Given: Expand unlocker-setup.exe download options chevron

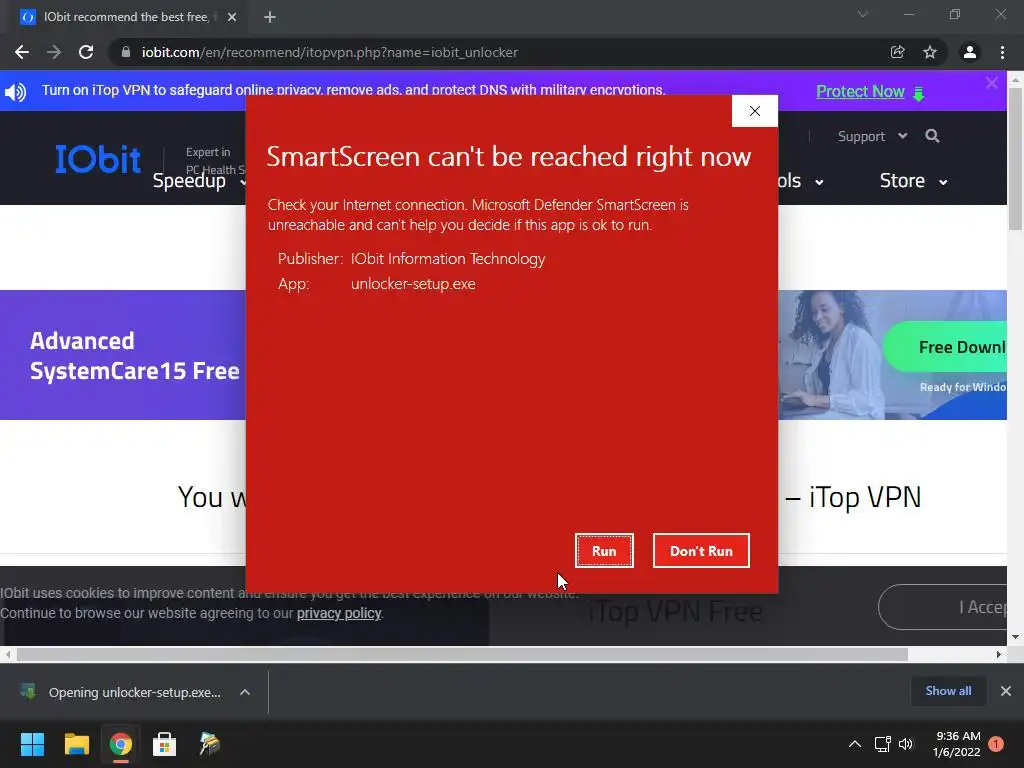Looking at the screenshot, I should (245, 692).
